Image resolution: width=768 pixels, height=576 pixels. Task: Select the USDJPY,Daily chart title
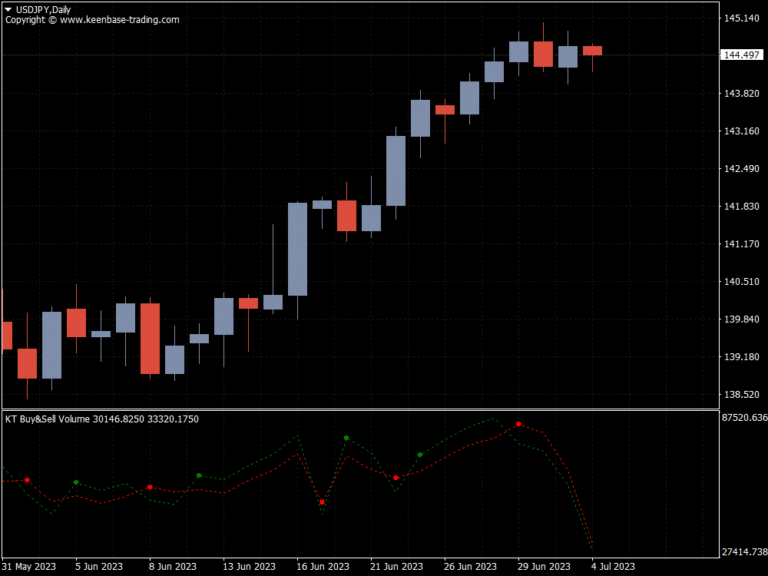(43, 9)
